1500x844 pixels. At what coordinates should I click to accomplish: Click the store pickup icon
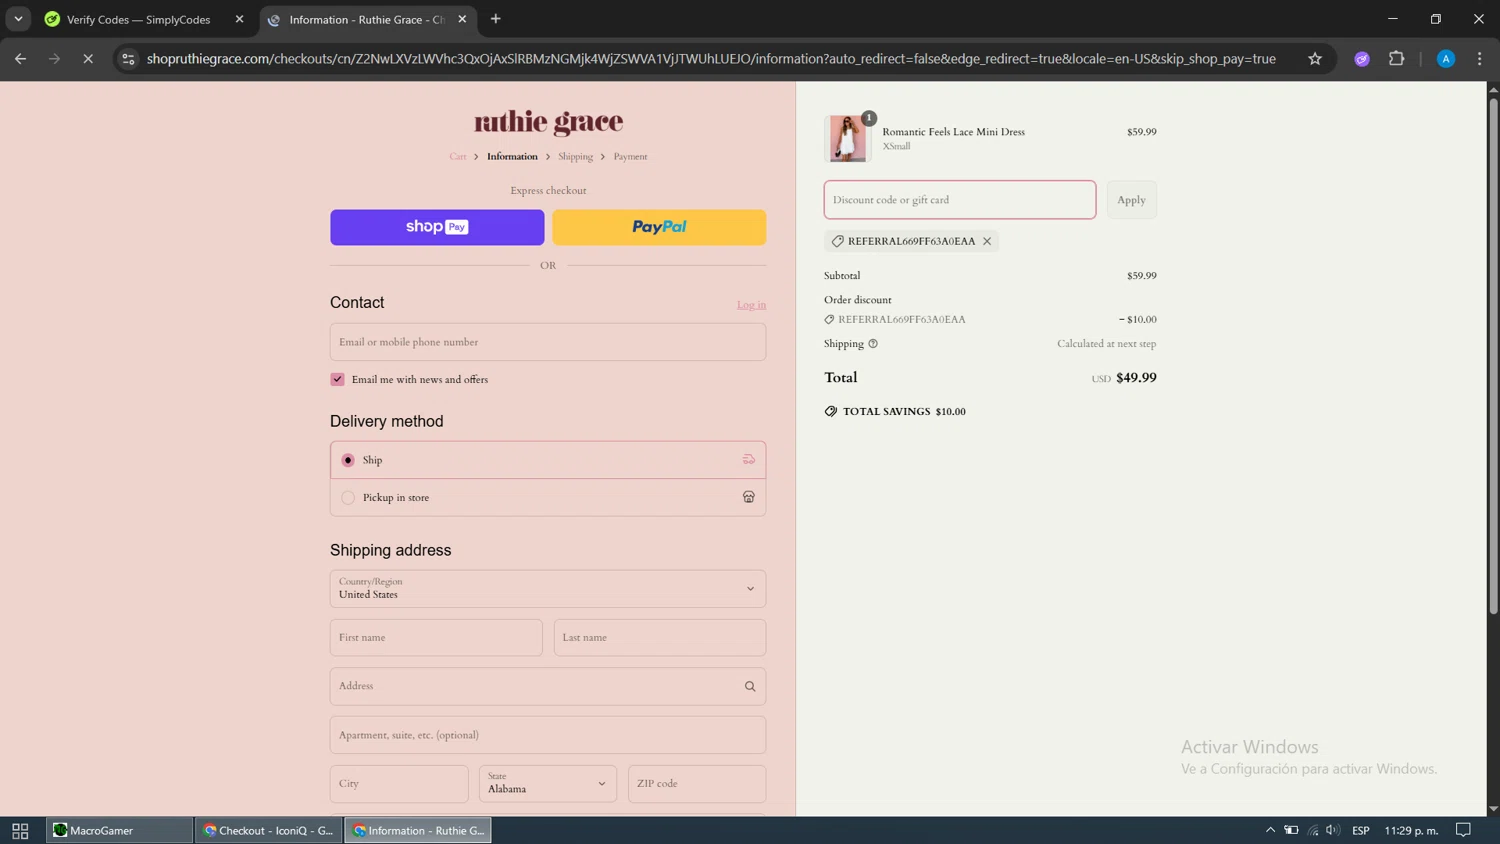(748, 497)
